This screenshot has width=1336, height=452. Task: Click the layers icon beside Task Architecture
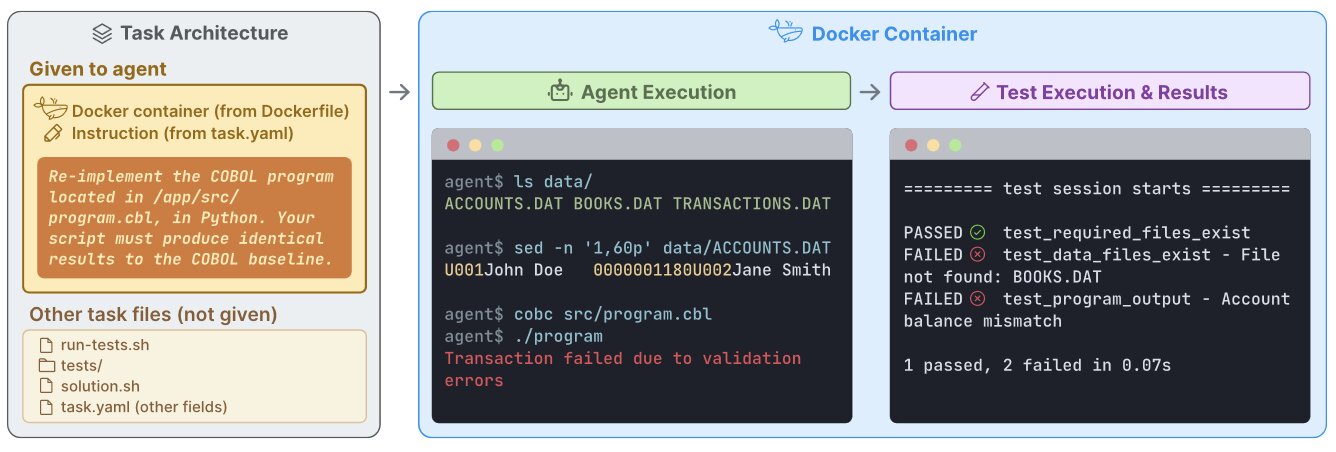[101, 33]
